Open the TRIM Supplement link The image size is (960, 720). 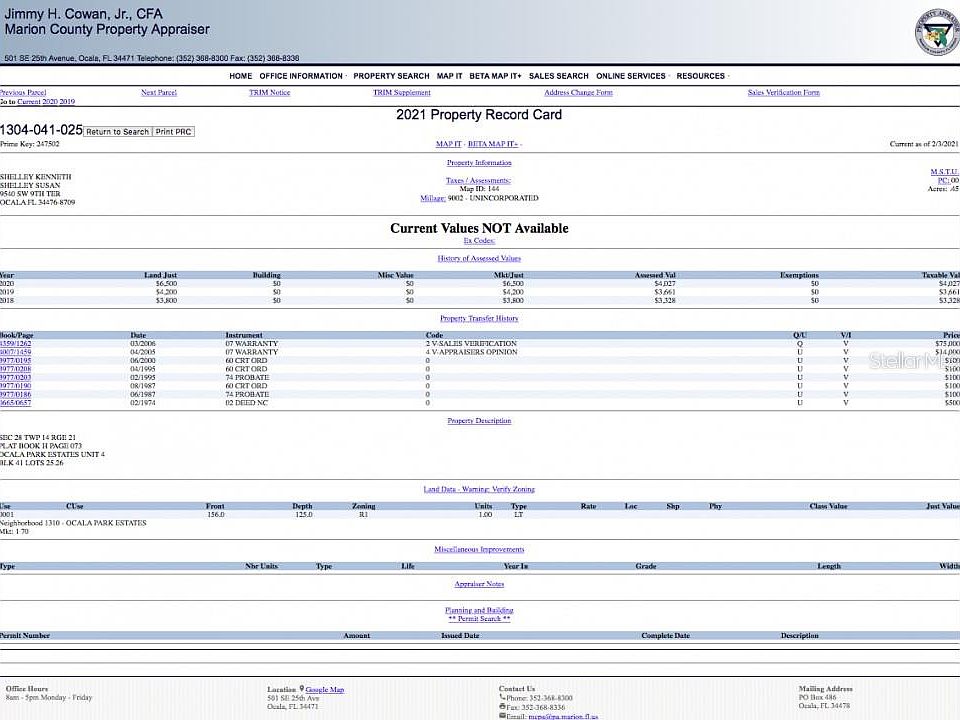(402, 92)
